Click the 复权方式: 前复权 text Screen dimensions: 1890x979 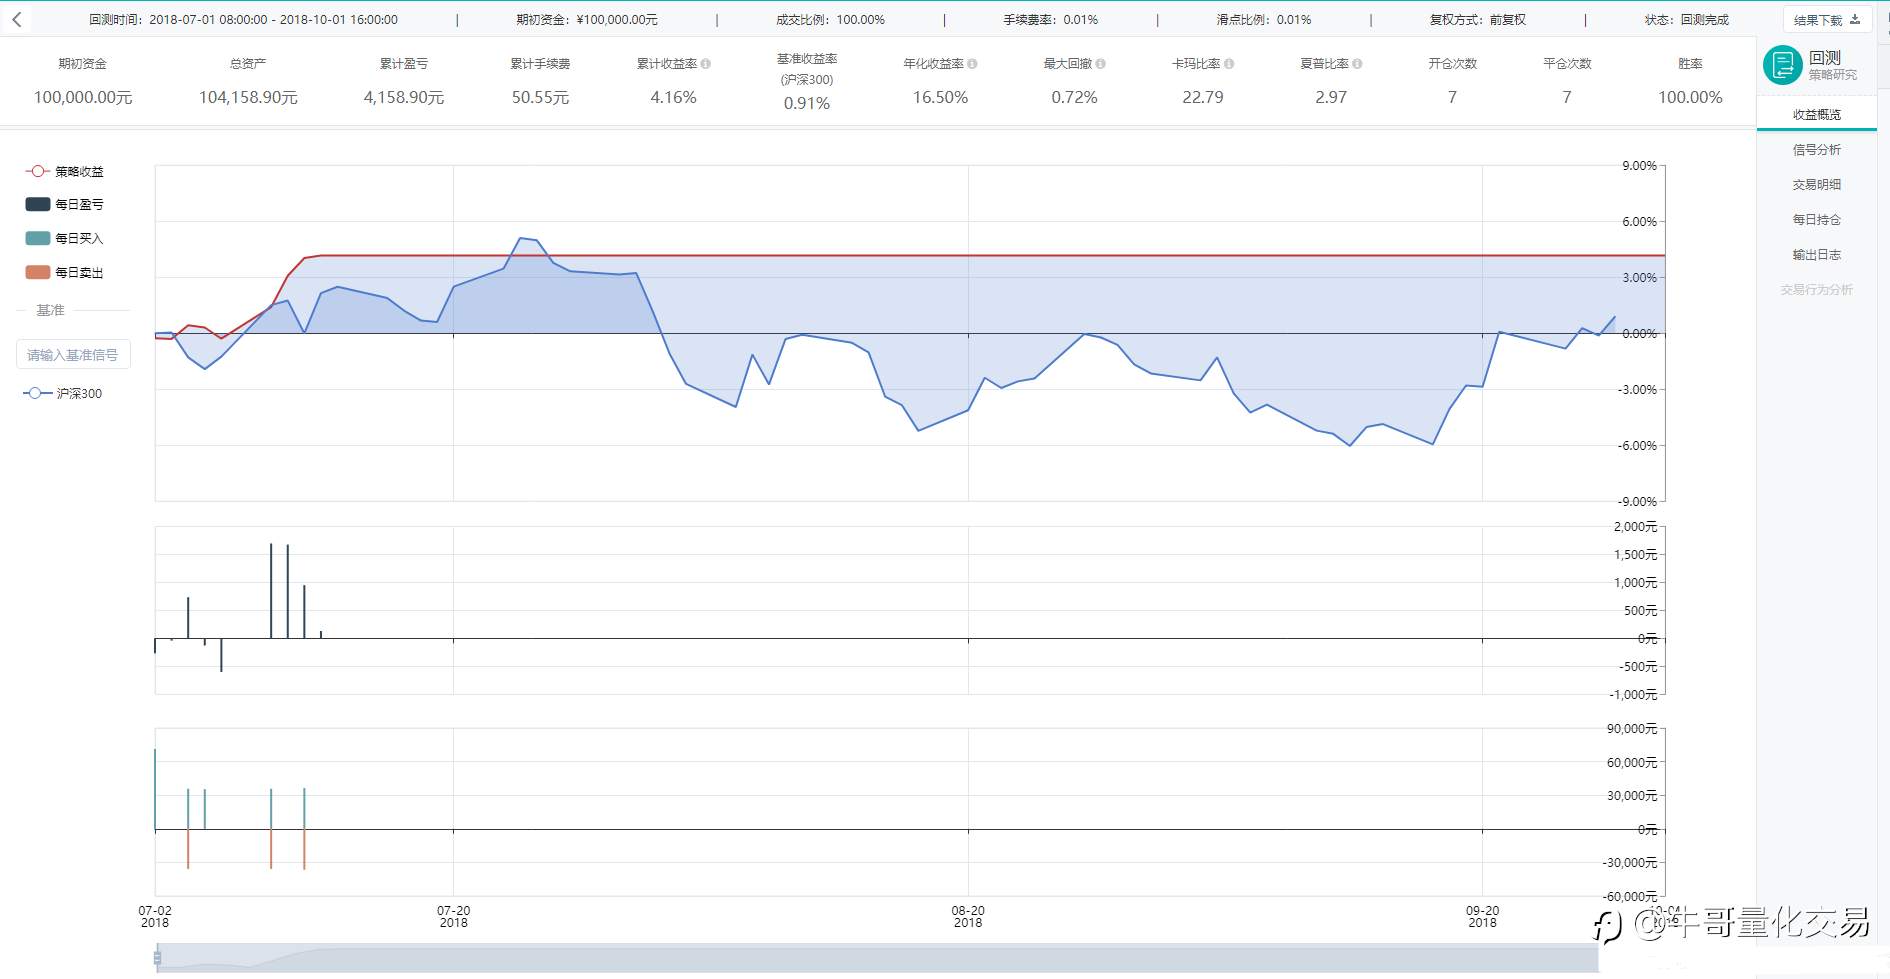[1477, 19]
